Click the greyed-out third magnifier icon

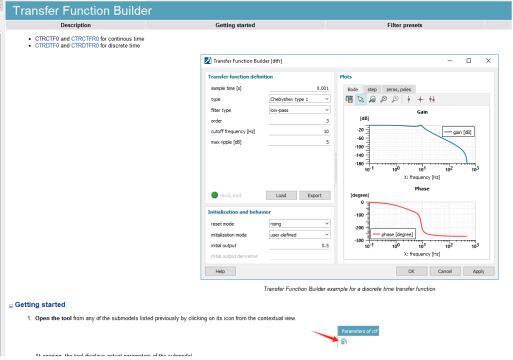(395, 99)
